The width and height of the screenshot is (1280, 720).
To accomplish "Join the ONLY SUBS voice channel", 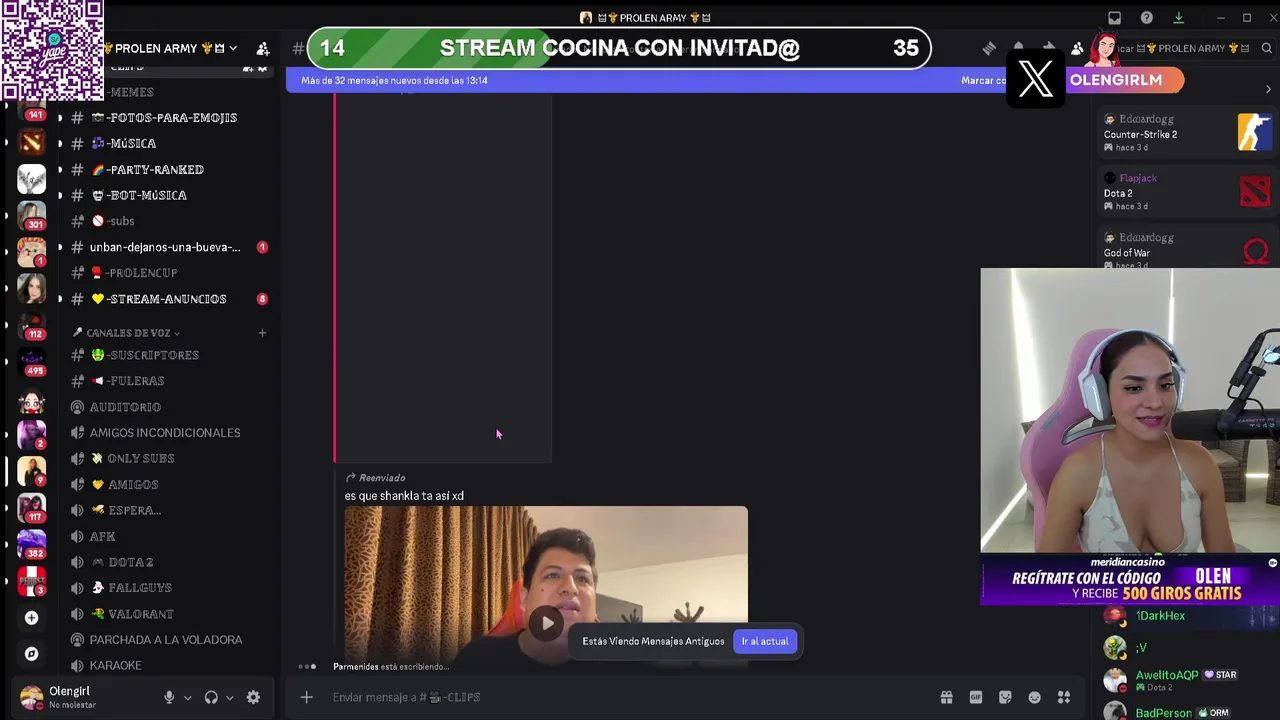I will coord(163,458).
